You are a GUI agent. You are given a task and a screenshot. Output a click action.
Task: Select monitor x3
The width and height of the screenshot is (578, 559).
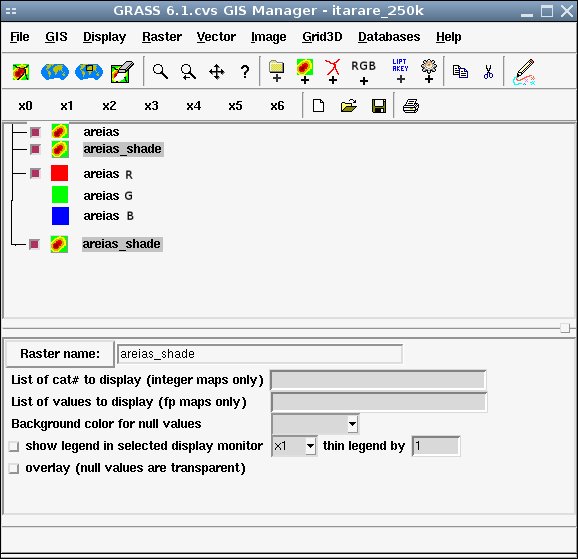tap(151, 106)
